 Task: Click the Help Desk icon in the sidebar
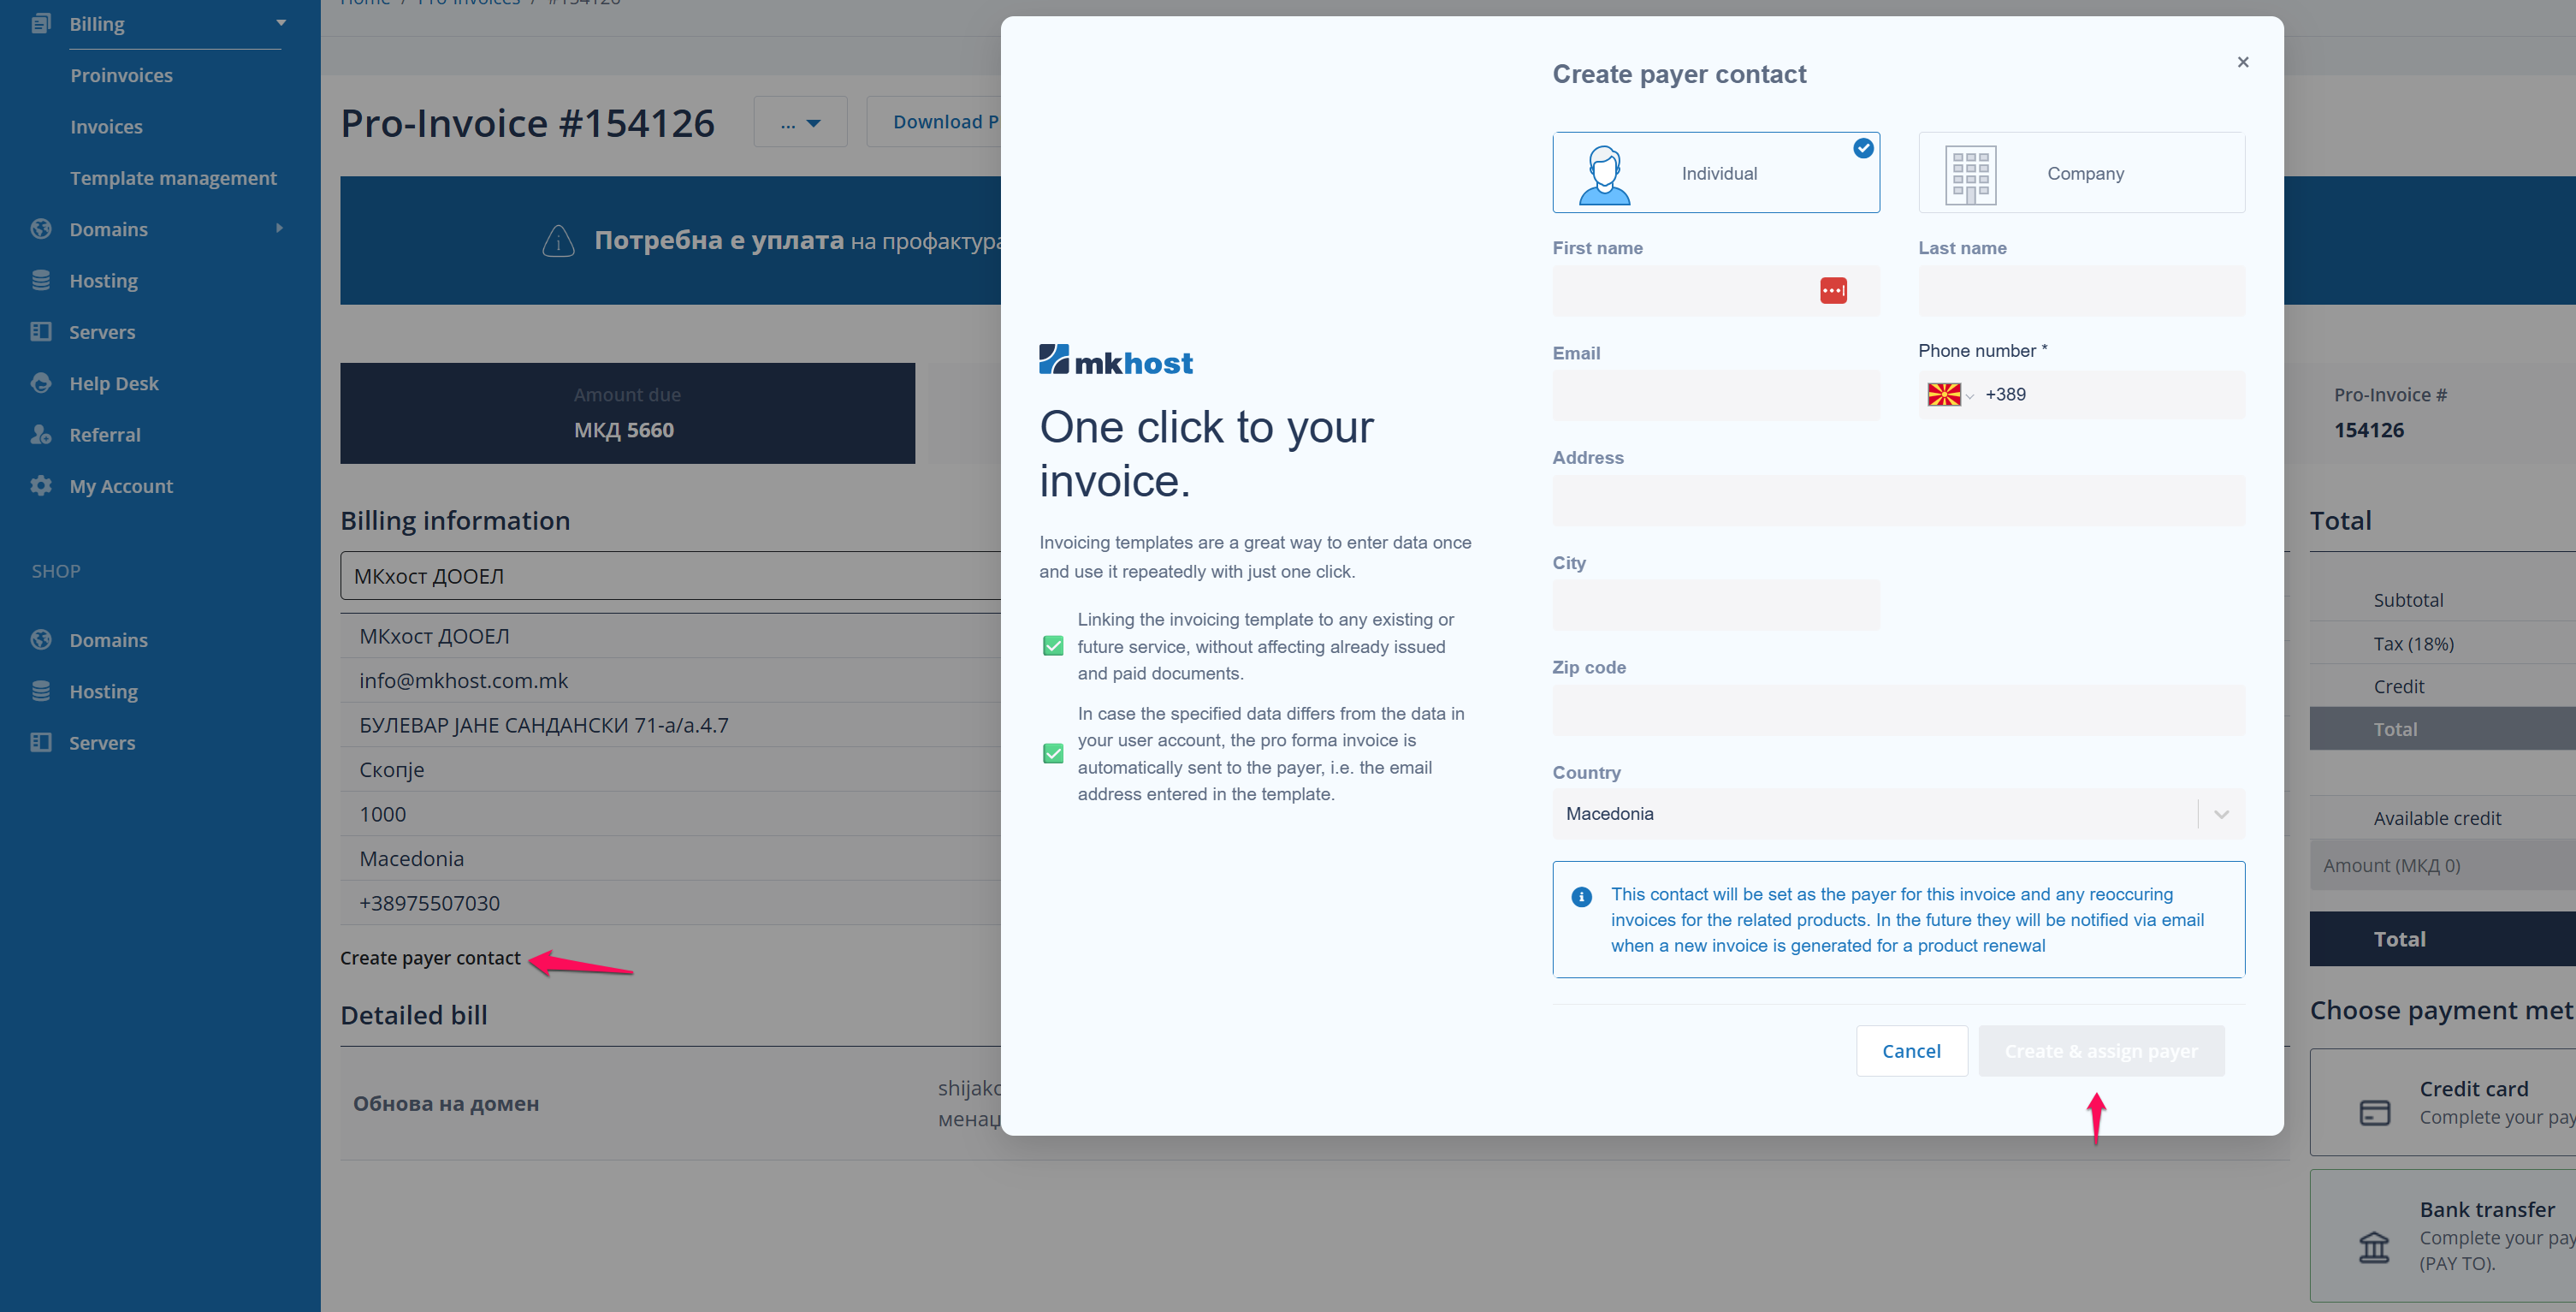click(x=41, y=383)
